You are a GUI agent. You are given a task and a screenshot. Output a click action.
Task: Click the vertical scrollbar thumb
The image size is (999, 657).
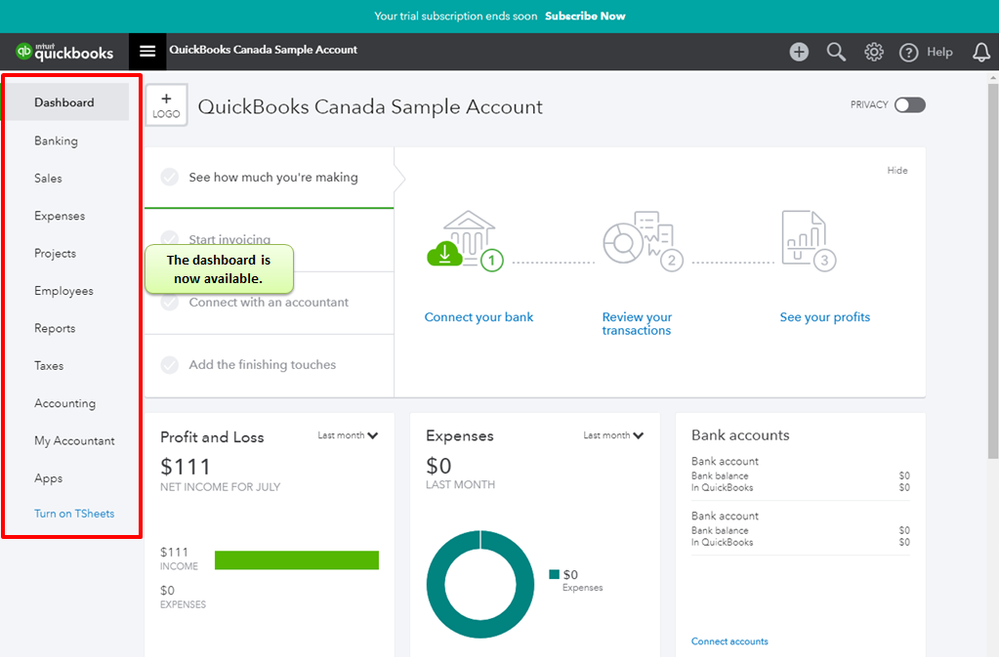click(993, 271)
